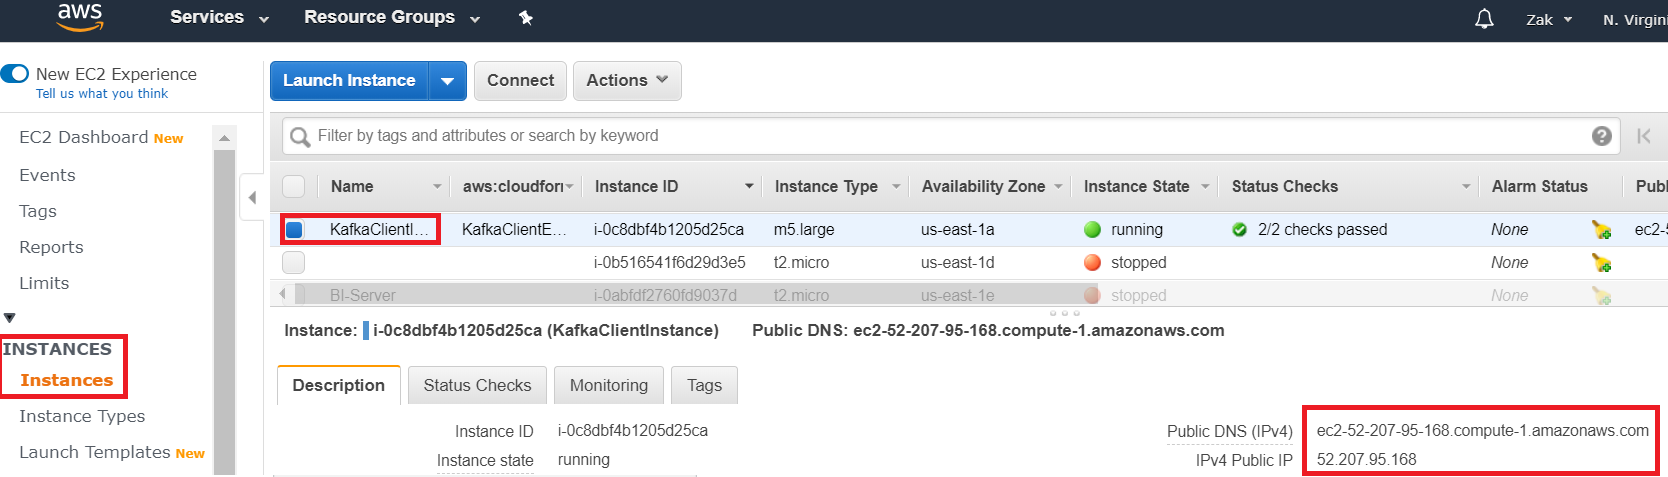Click the Public DNS ec2-52-207-95-168 value in Description
Image resolution: width=1668 pixels, height=477 pixels.
pyautogui.click(x=1482, y=431)
